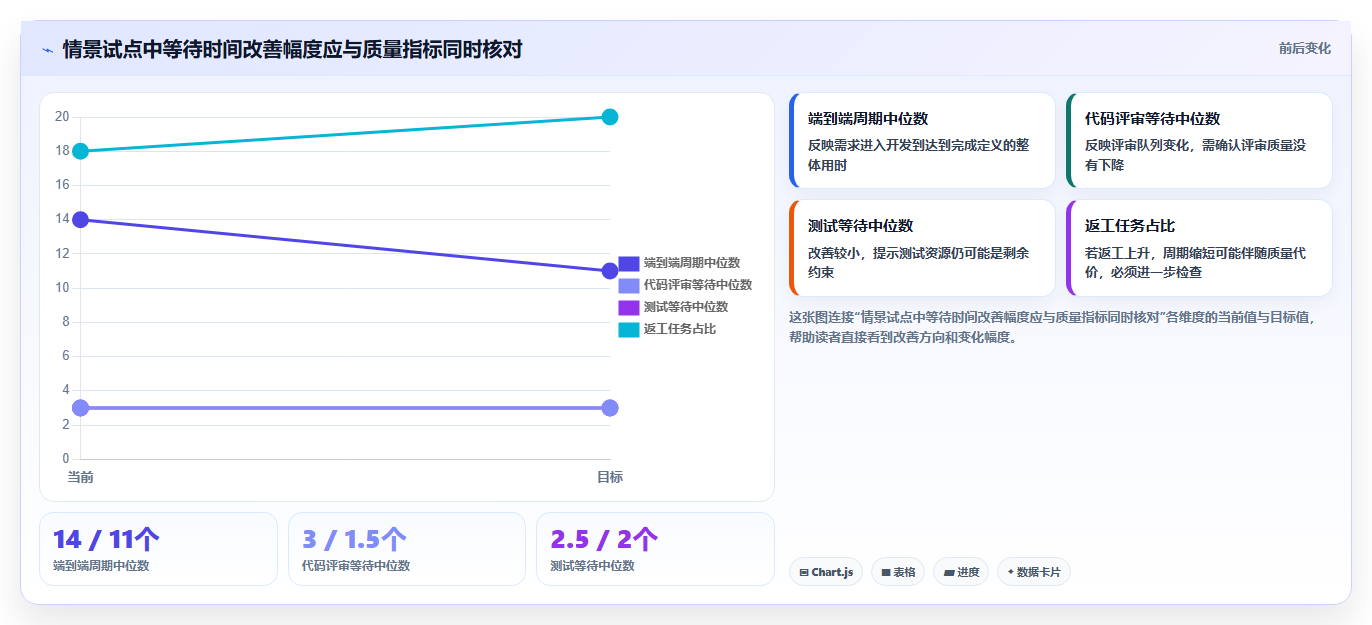Open the 测试等待中位数 description card
1372x625 pixels.
pyautogui.click(x=922, y=248)
